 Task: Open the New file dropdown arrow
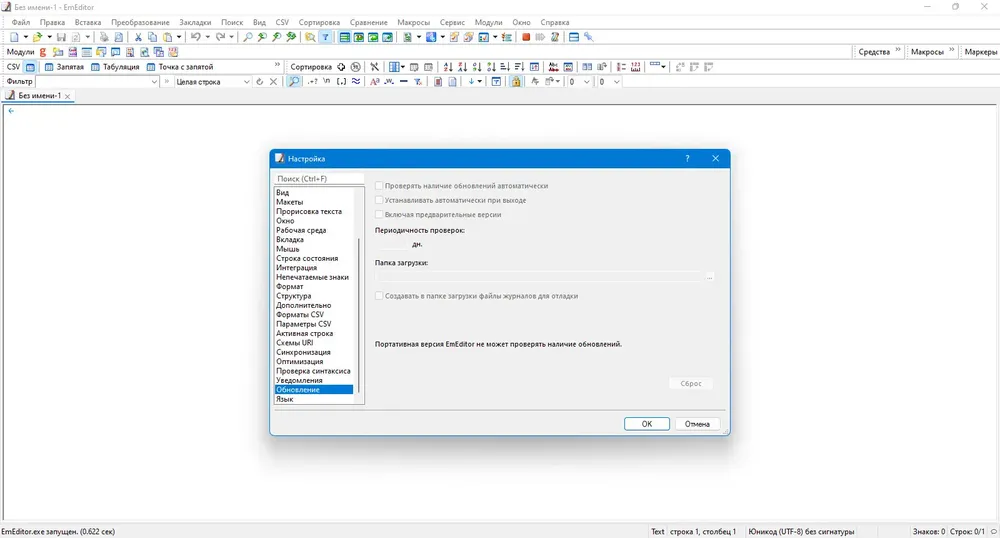click(x=26, y=37)
